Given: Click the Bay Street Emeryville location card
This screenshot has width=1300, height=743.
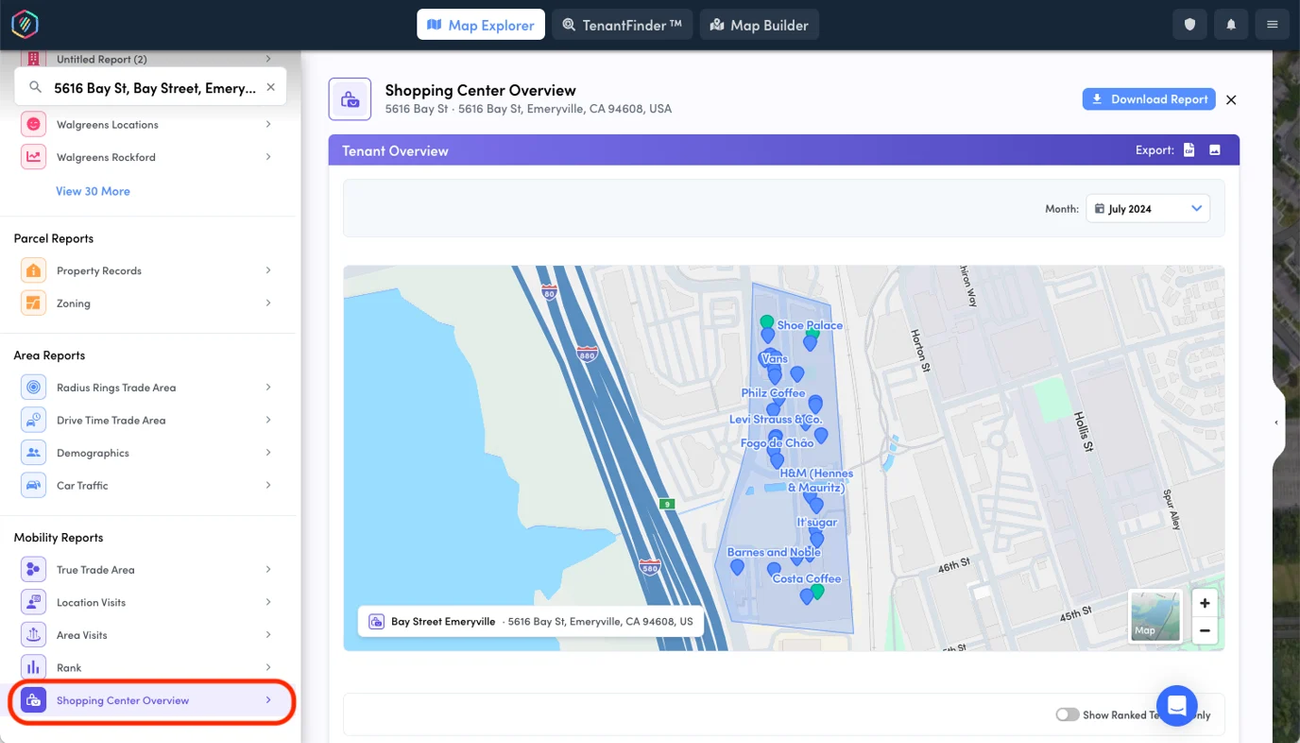Looking at the screenshot, I should 531,621.
